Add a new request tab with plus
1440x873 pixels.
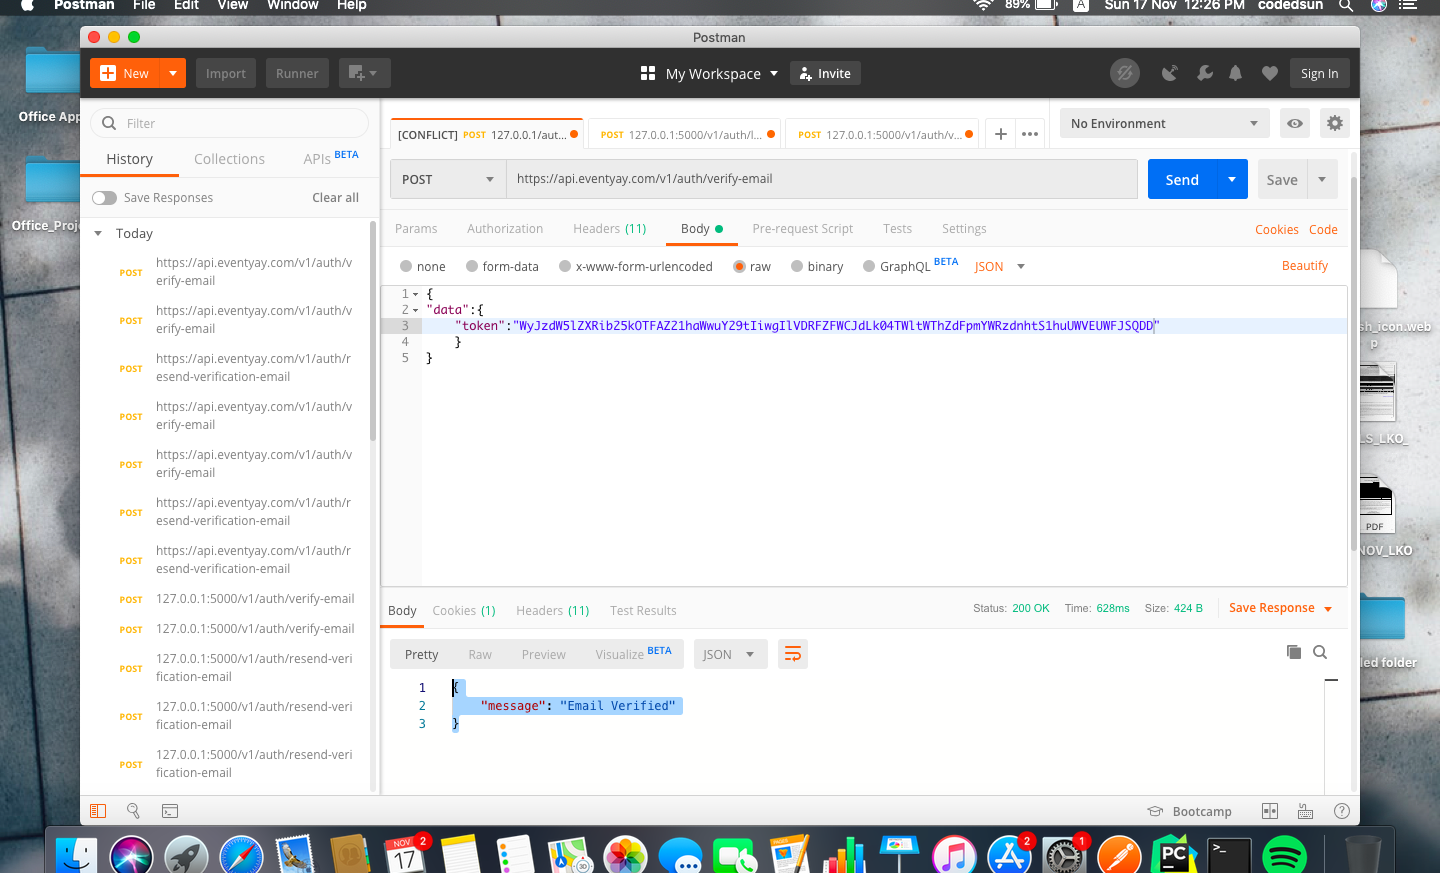point(1000,134)
